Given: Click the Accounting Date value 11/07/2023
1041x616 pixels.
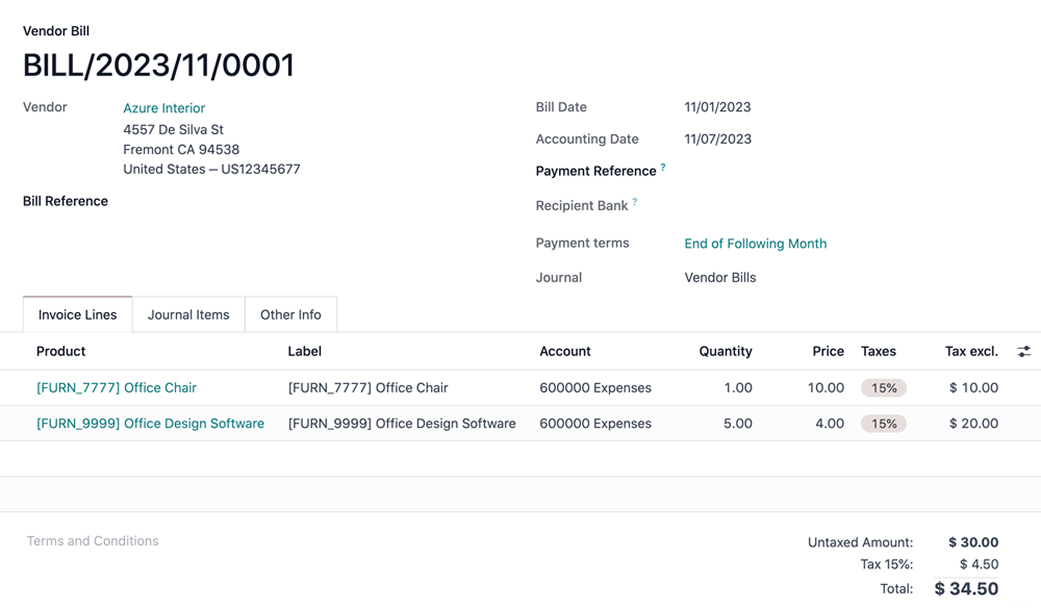Looking at the screenshot, I should 717,139.
